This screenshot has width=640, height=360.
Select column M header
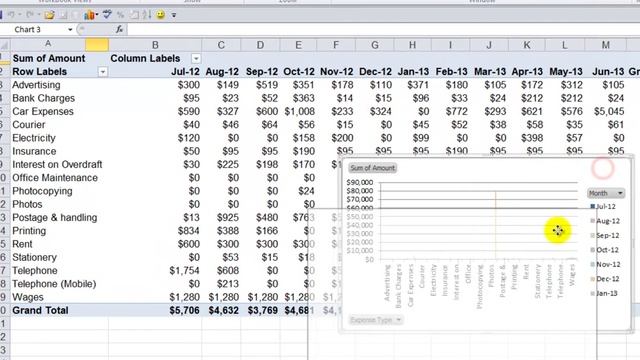(x=606, y=45)
